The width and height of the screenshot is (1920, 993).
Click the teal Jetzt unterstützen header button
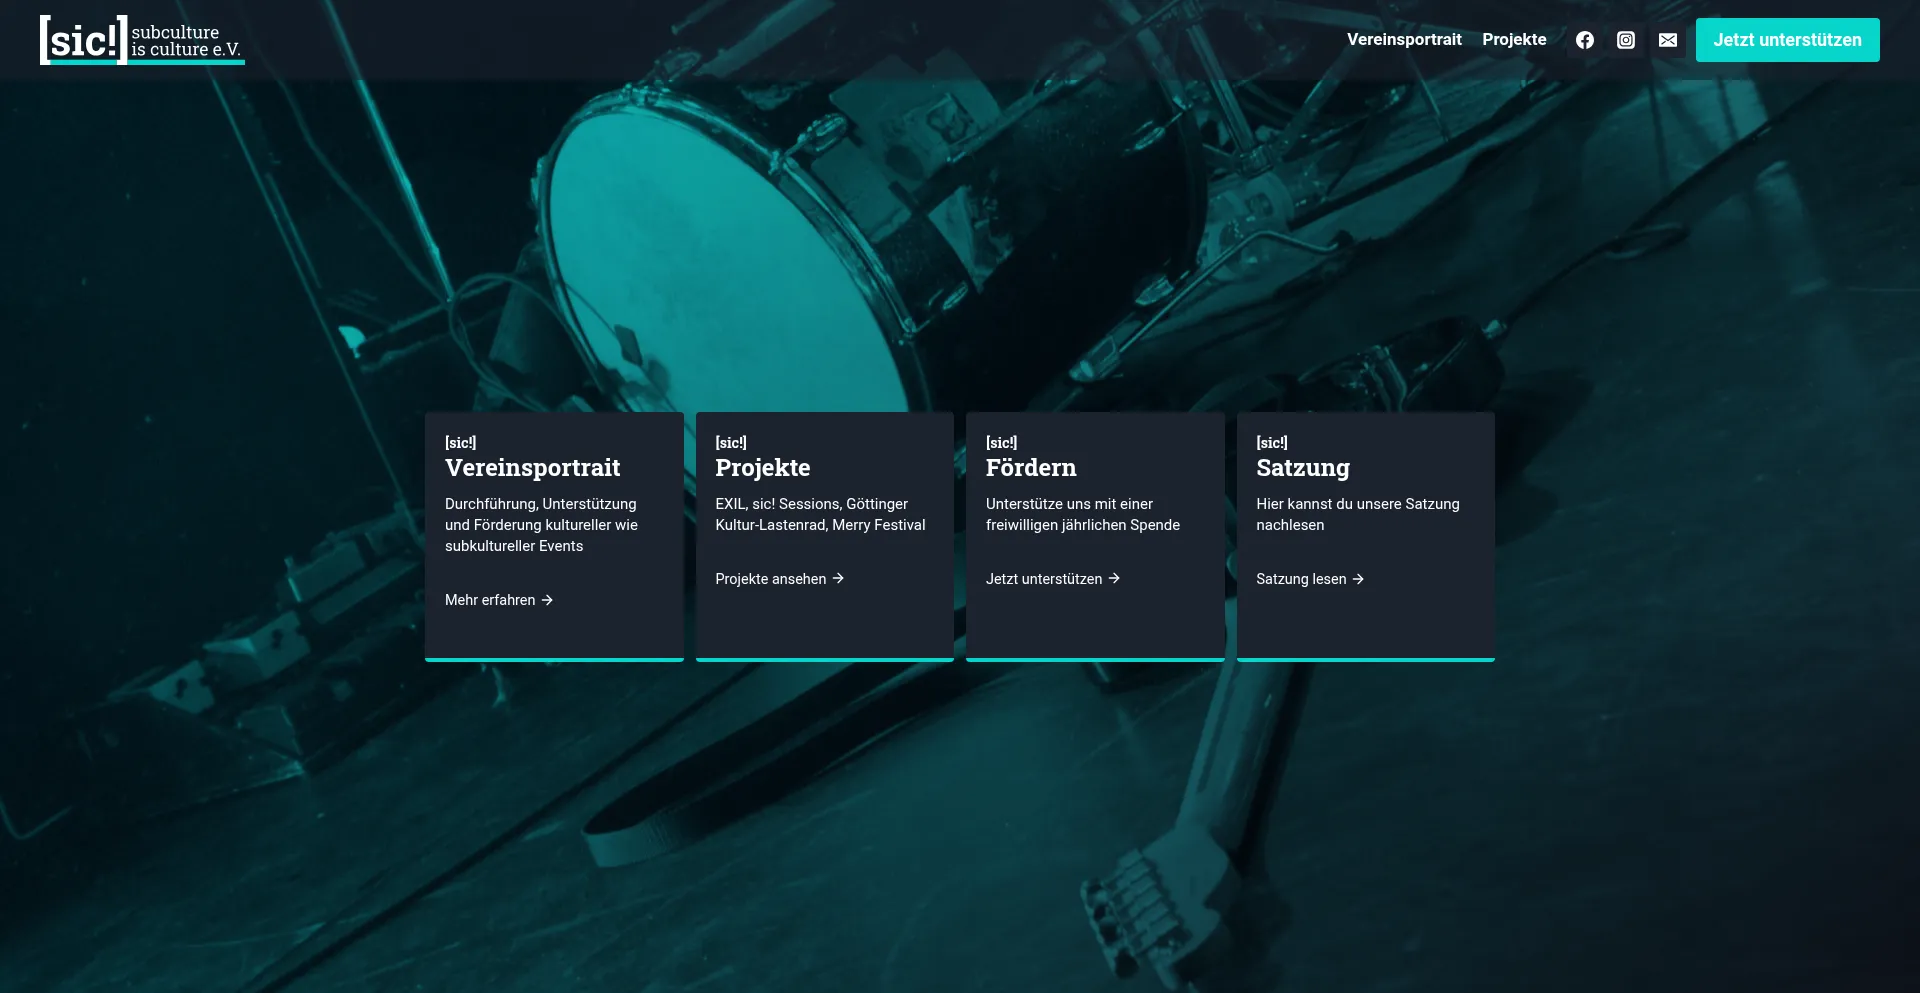pos(1788,40)
